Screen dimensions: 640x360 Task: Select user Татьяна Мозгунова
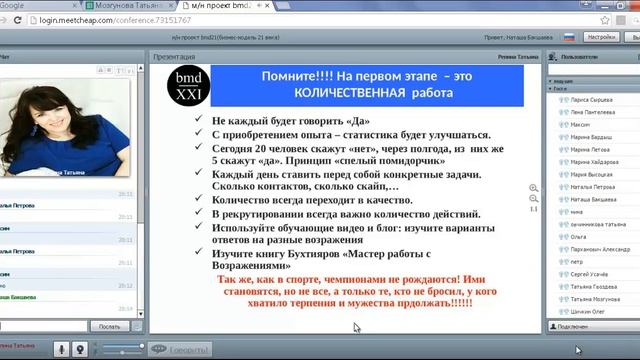point(595,299)
